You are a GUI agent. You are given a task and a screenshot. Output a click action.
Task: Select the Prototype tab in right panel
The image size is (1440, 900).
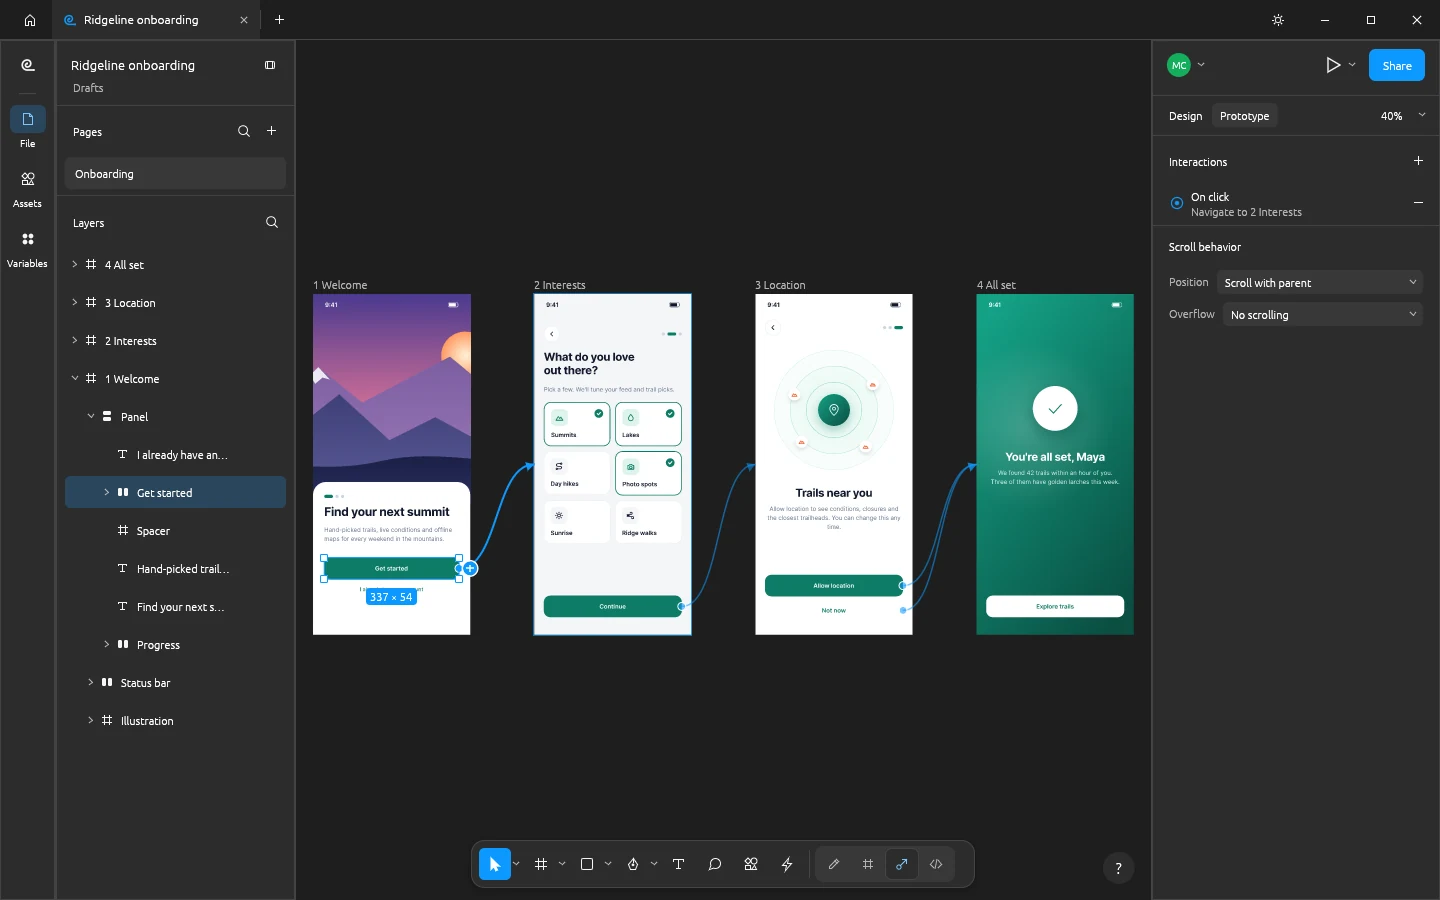tap(1244, 116)
